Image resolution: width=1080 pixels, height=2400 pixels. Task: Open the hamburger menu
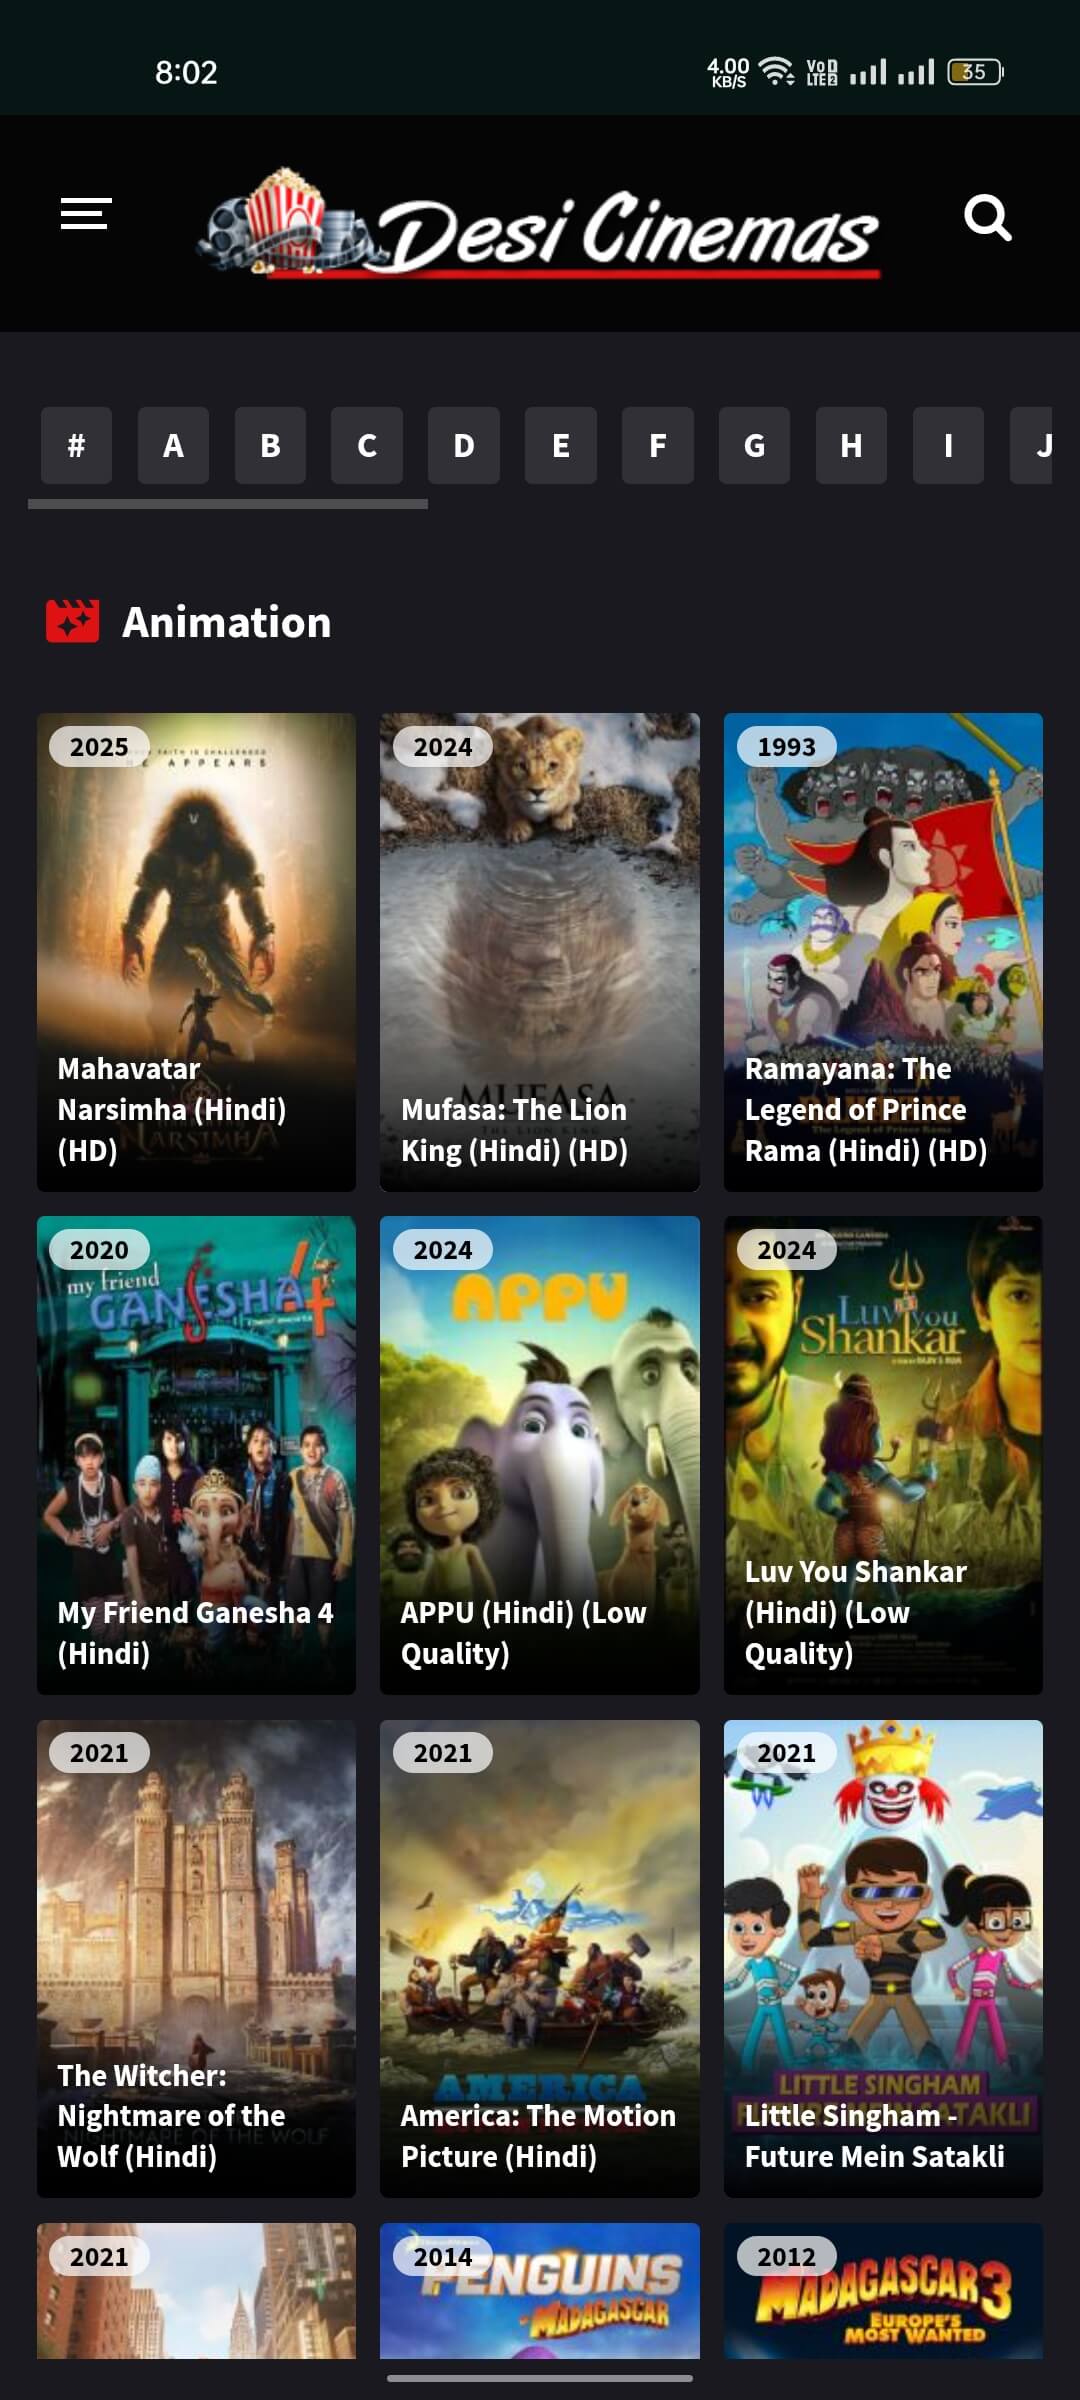coord(85,214)
